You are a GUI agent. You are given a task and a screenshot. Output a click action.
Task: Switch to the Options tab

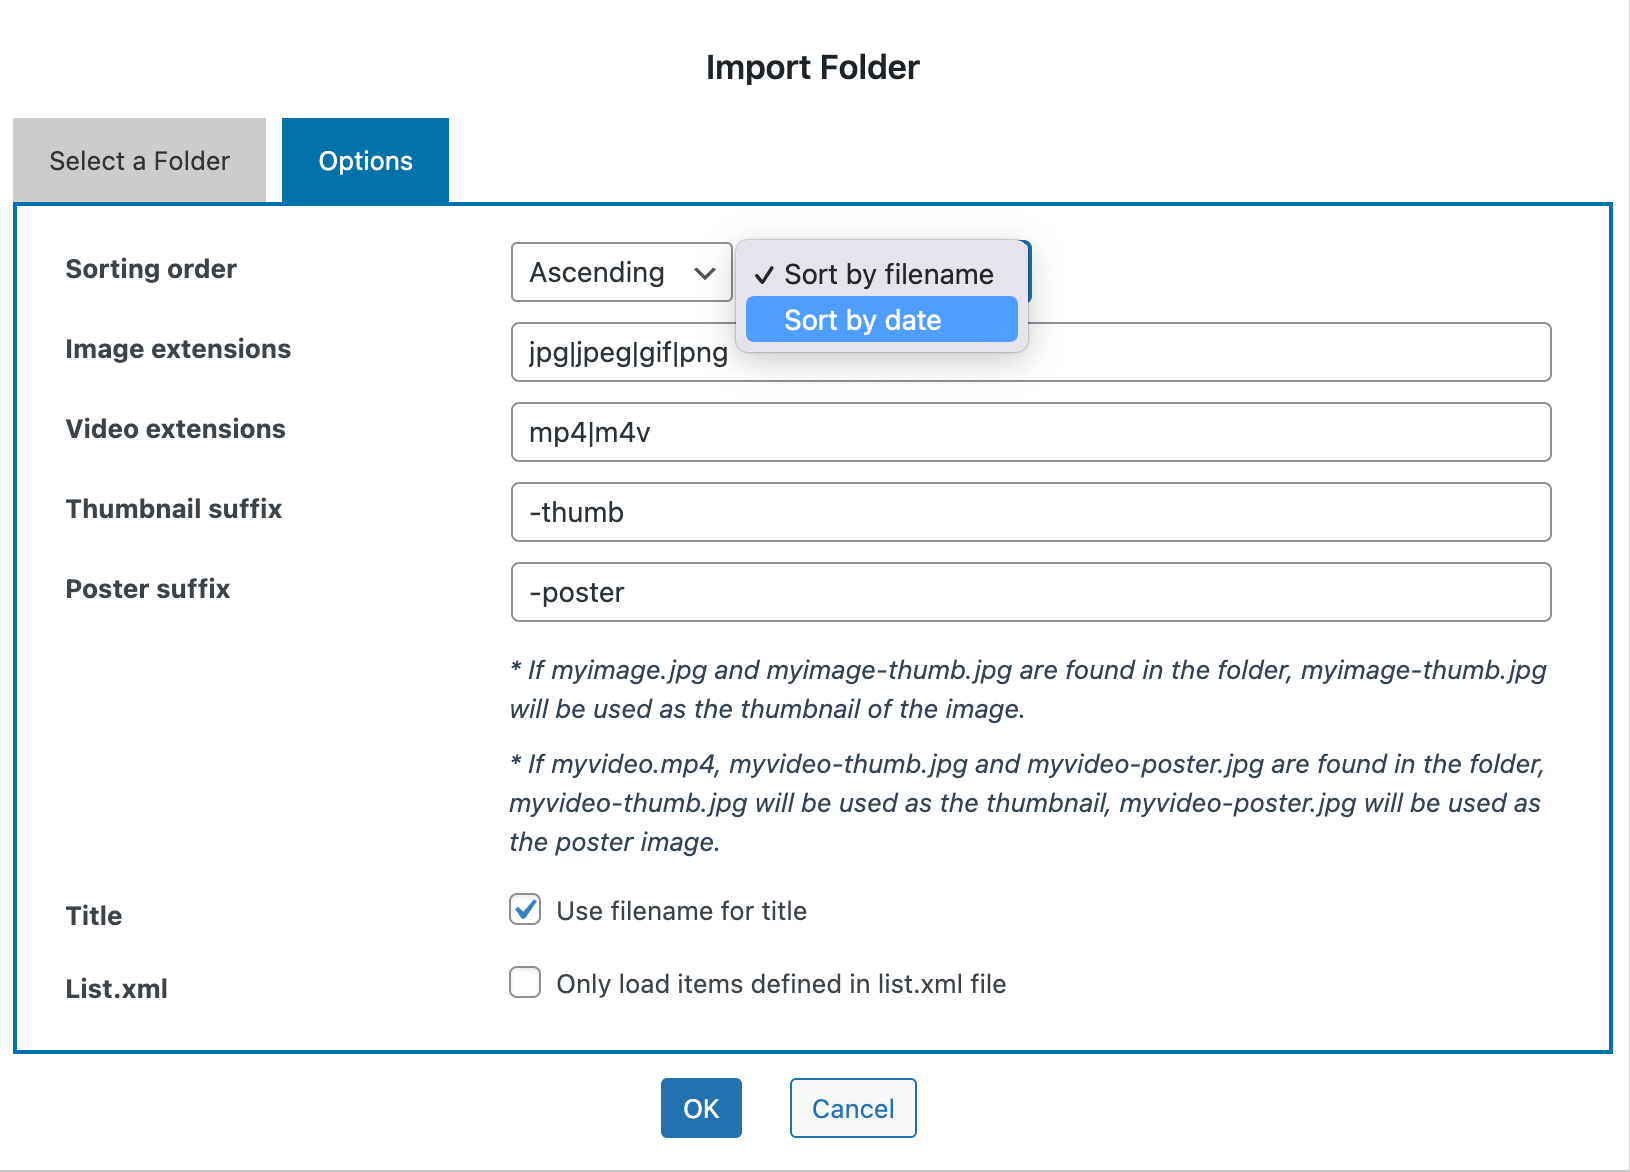click(365, 160)
